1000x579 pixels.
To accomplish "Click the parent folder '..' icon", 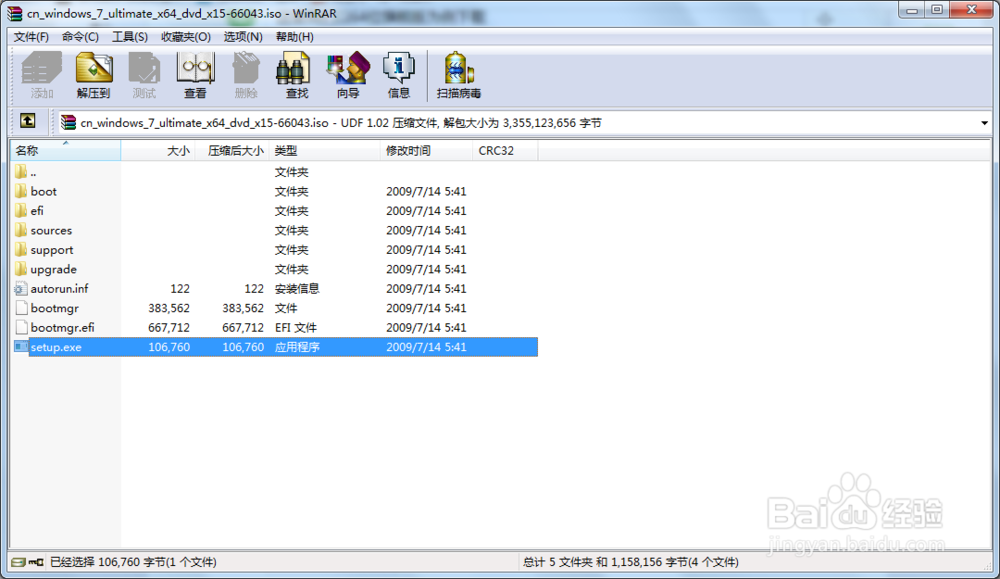I will coord(21,172).
